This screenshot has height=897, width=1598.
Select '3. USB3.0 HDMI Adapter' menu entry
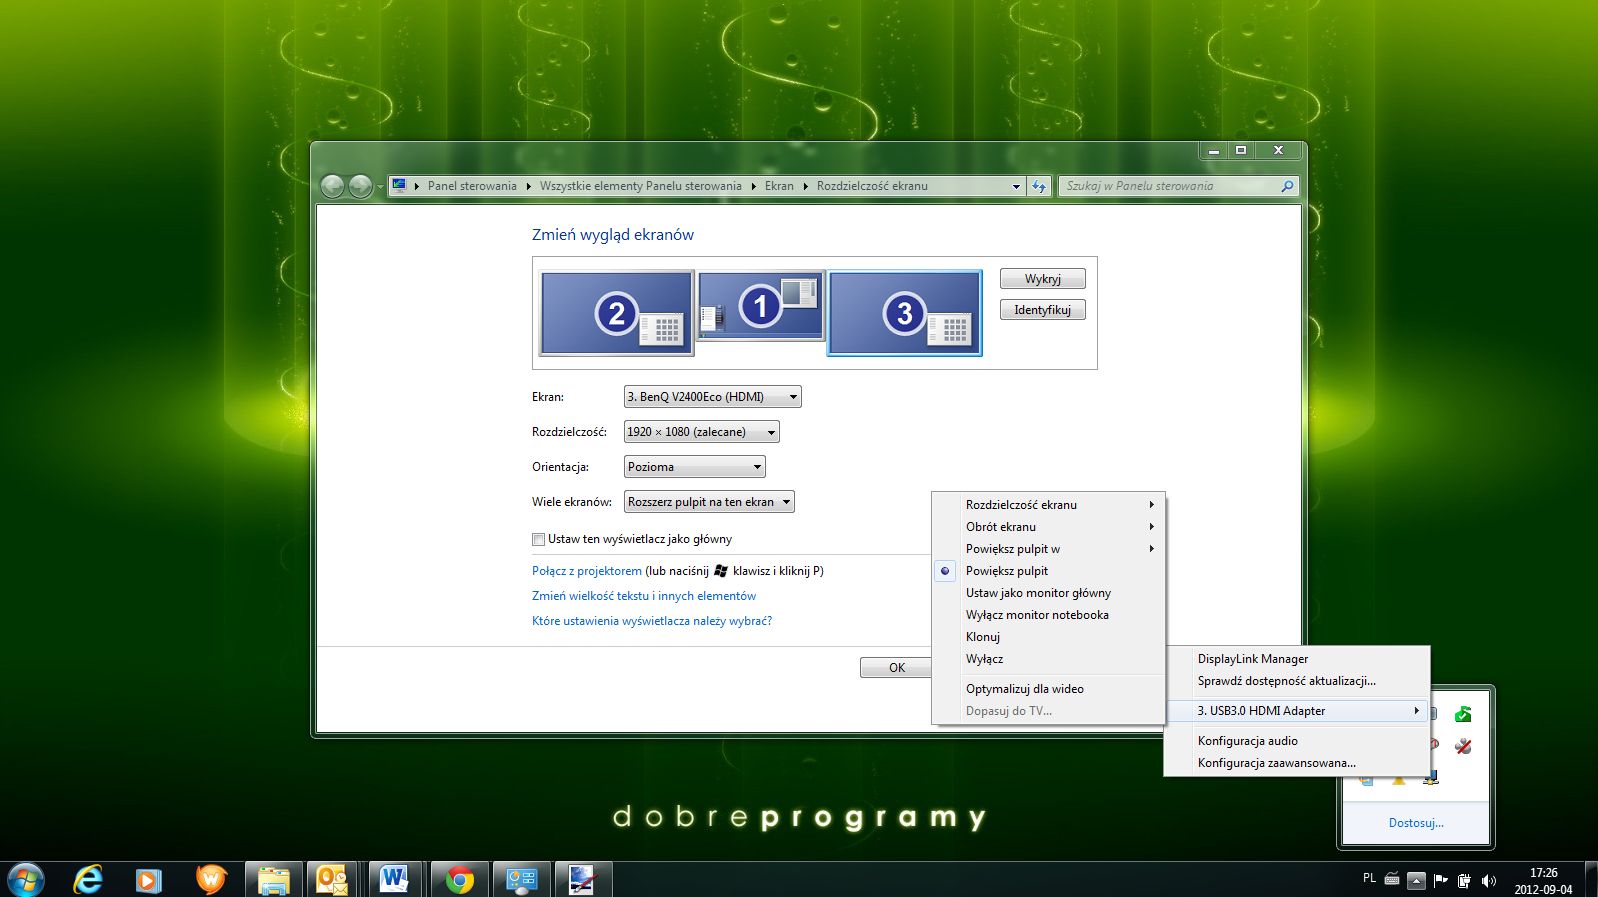click(x=1297, y=711)
